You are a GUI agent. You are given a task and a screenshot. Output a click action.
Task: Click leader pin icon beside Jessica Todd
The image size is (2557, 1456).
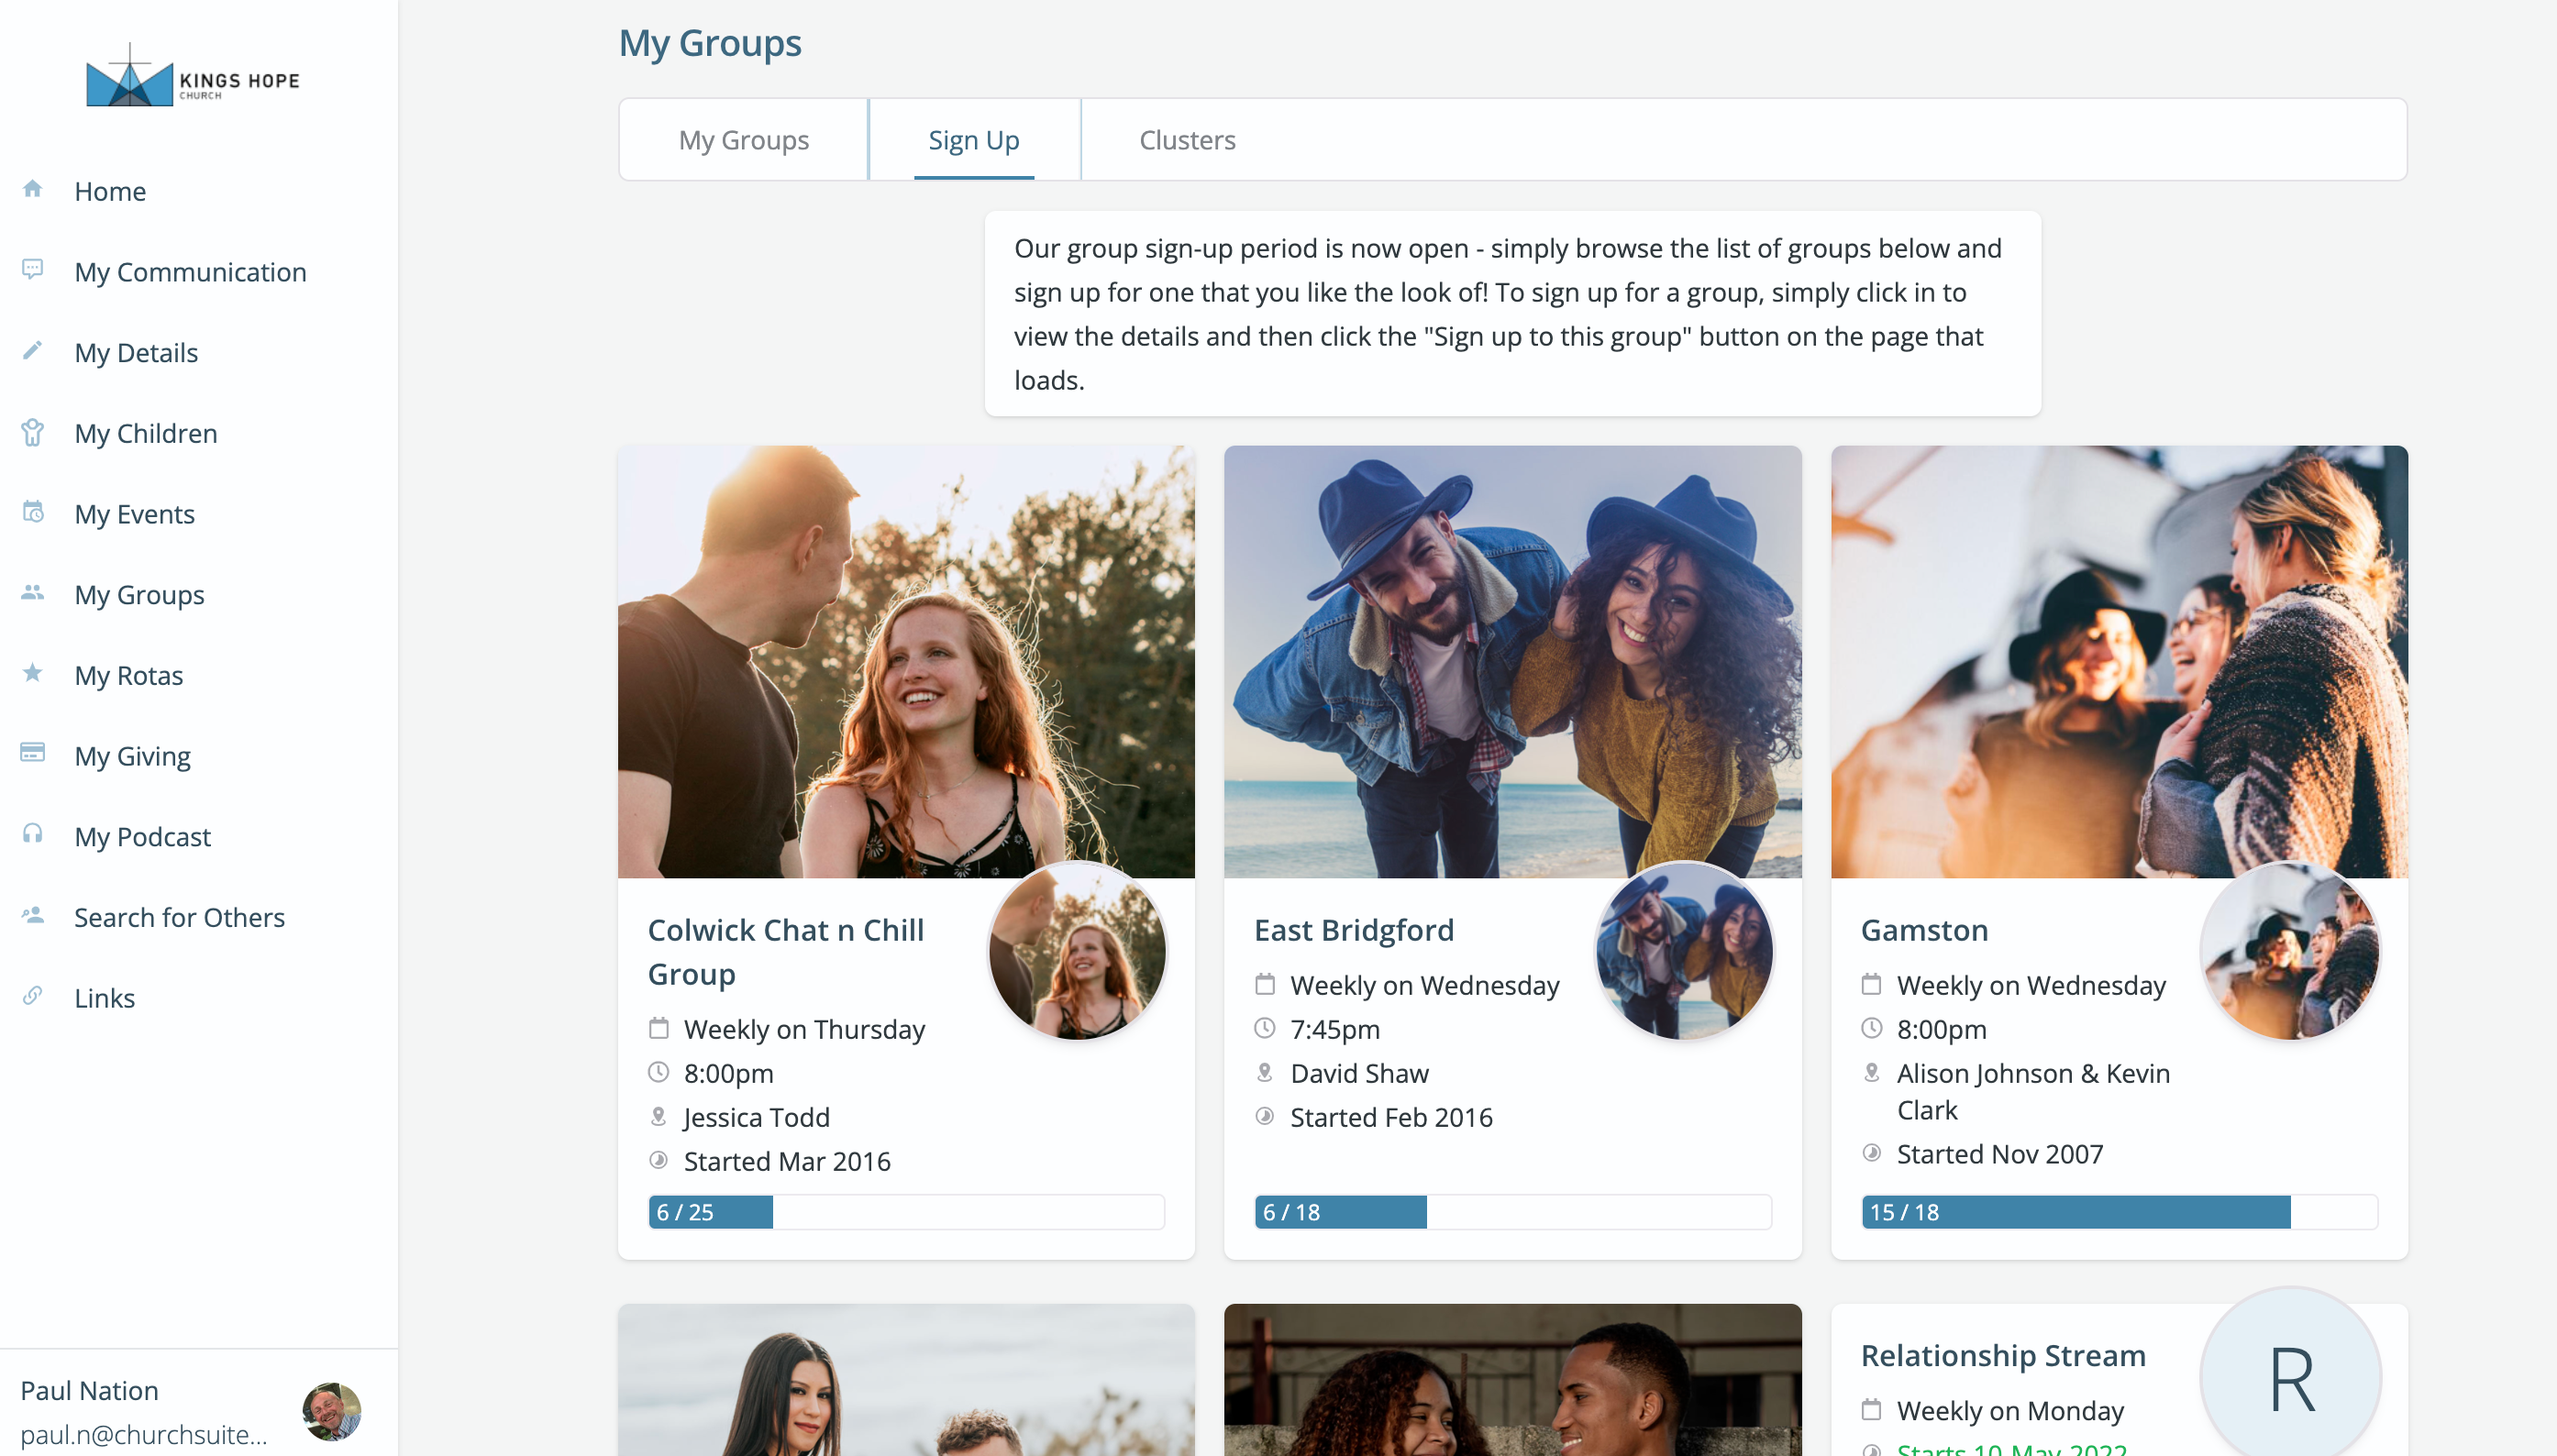pos(659,1116)
